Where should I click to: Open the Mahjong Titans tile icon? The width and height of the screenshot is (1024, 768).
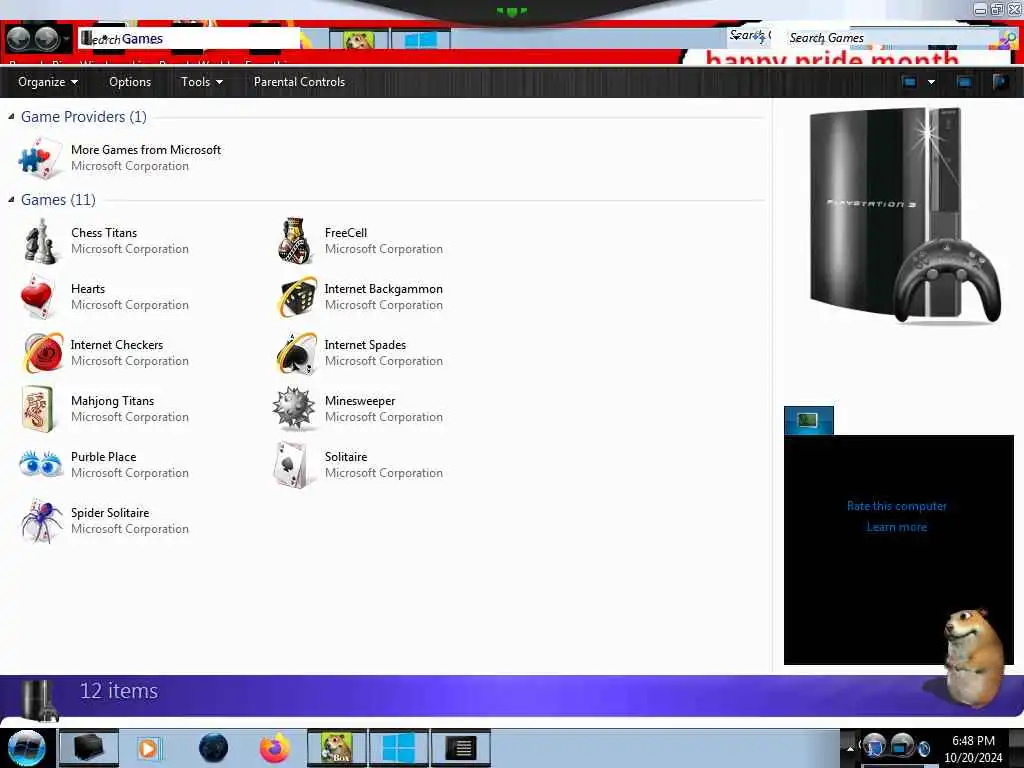point(38,409)
